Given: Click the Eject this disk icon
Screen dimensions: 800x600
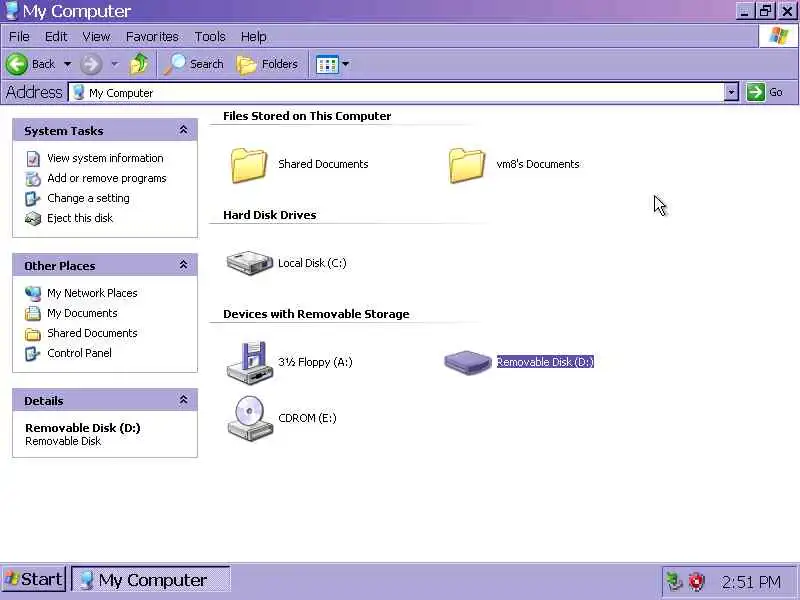Looking at the screenshot, I should pyautogui.click(x=33, y=218).
